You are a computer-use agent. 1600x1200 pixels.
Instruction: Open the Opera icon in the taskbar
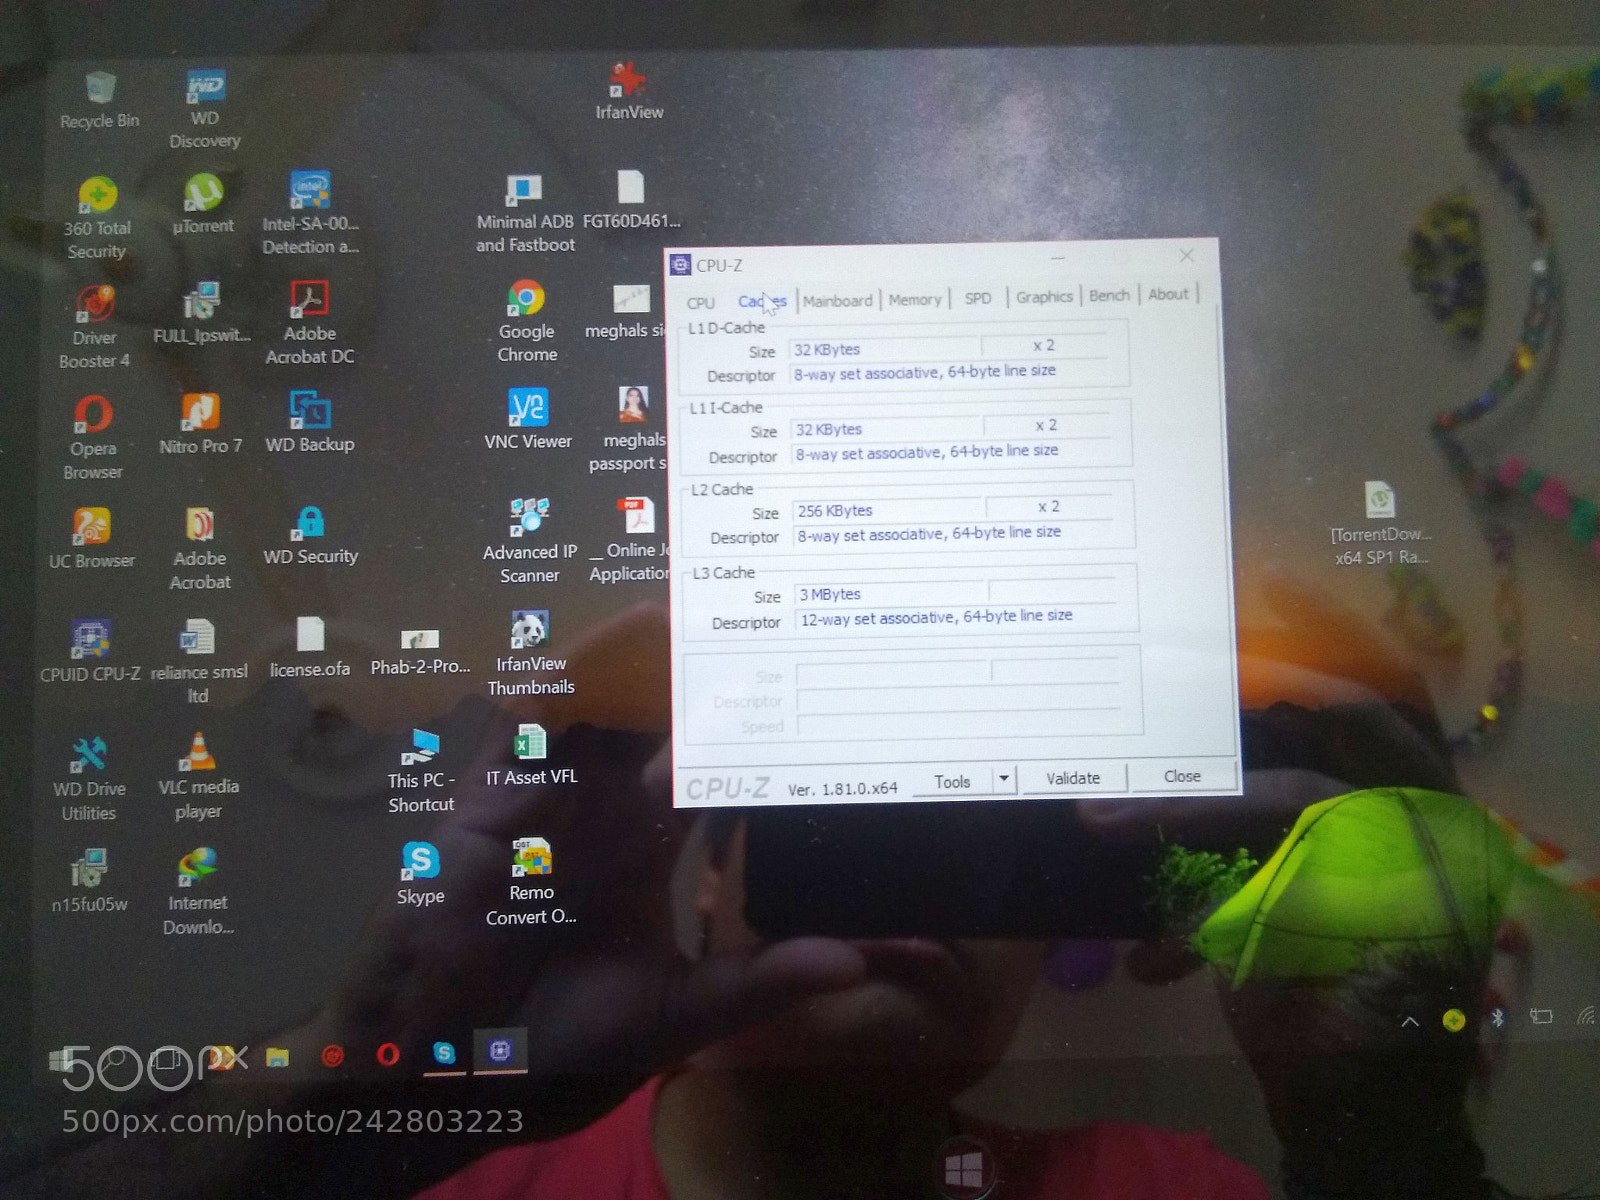point(388,1054)
